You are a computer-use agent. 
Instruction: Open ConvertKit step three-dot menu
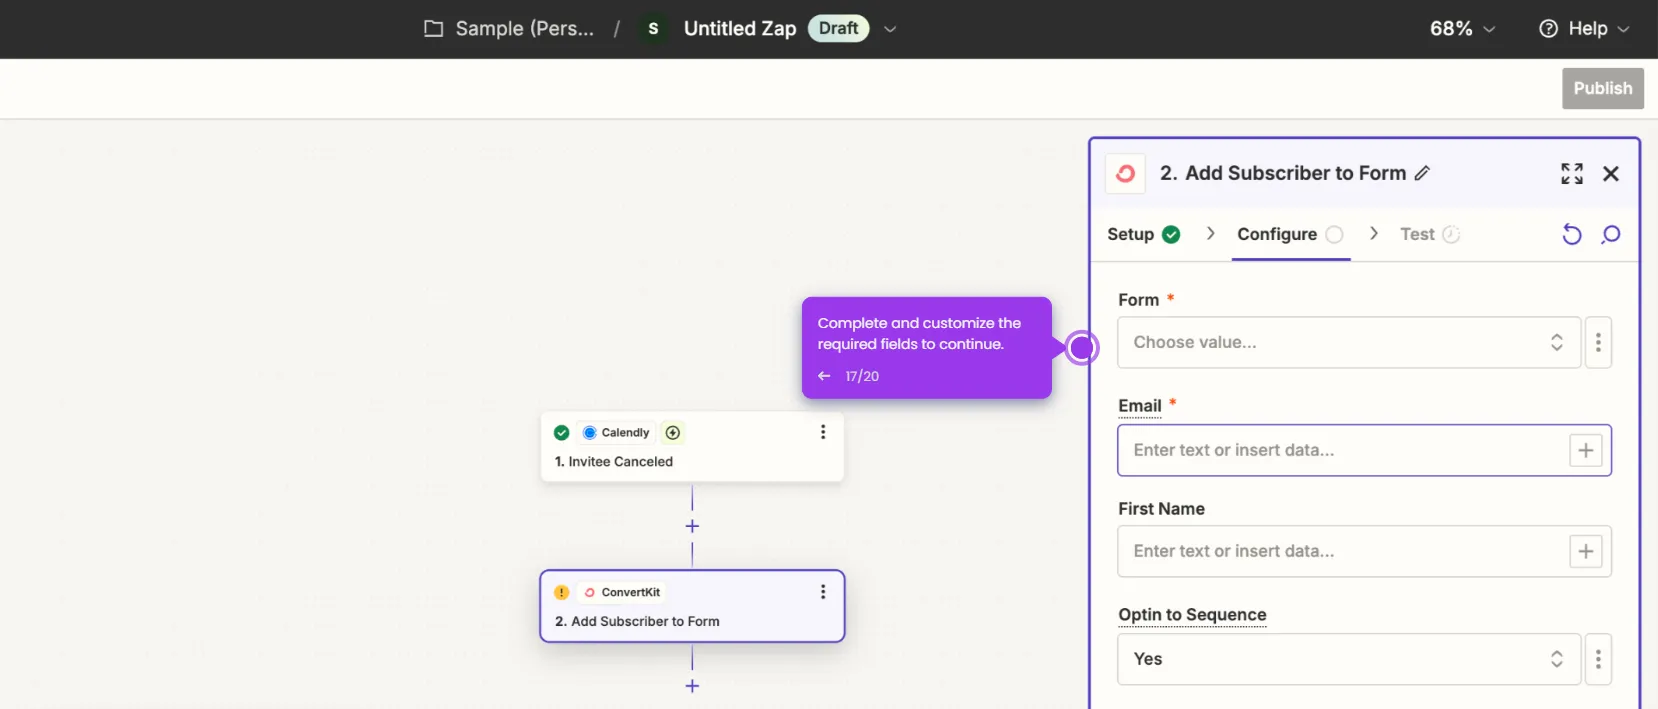(823, 592)
